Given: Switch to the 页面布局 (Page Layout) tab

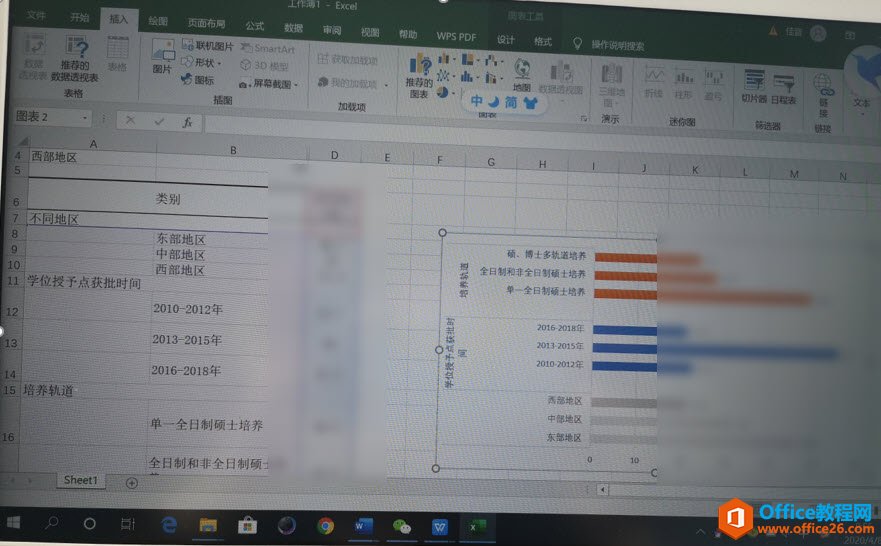Looking at the screenshot, I should tap(206, 23).
